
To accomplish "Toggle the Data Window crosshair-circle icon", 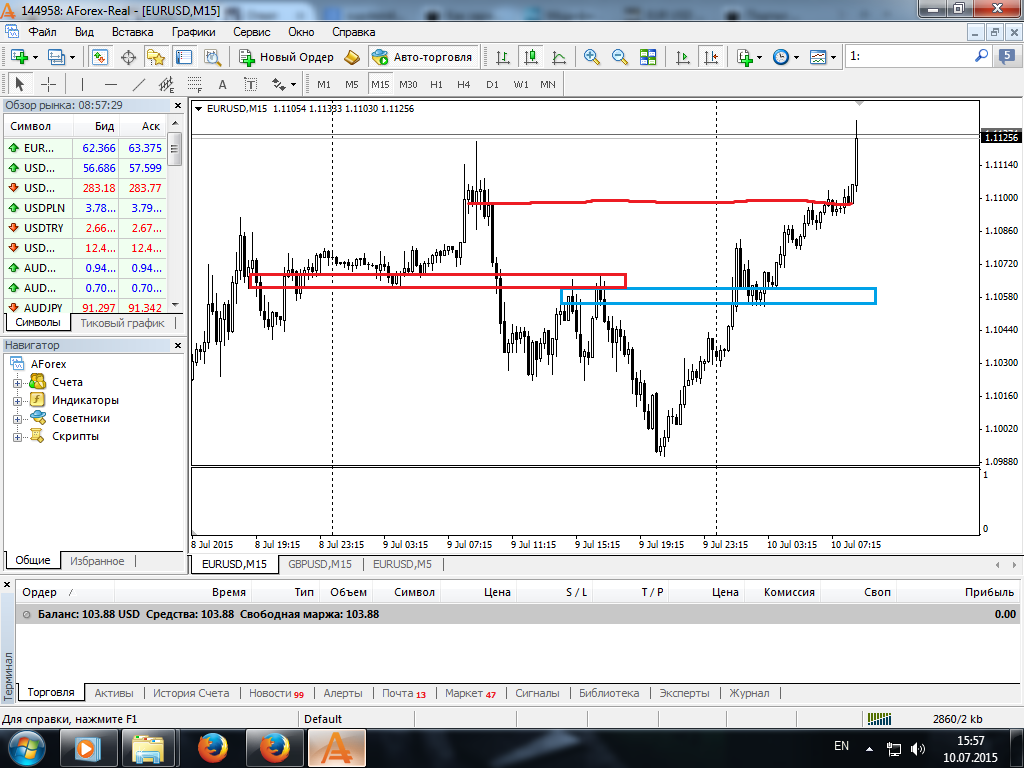I will click(128, 57).
